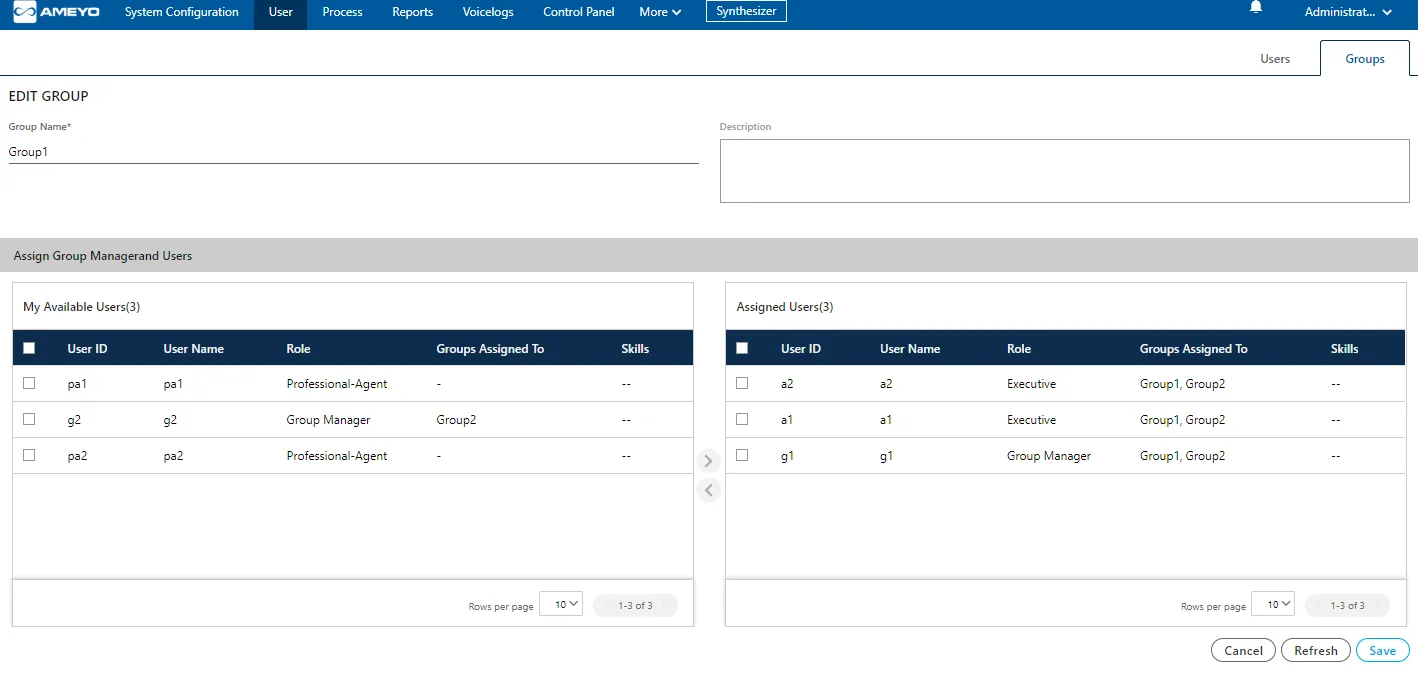Move selected users to Assigned Users
This screenshot has height=673, width=1418.
click(x=708, y=461)
